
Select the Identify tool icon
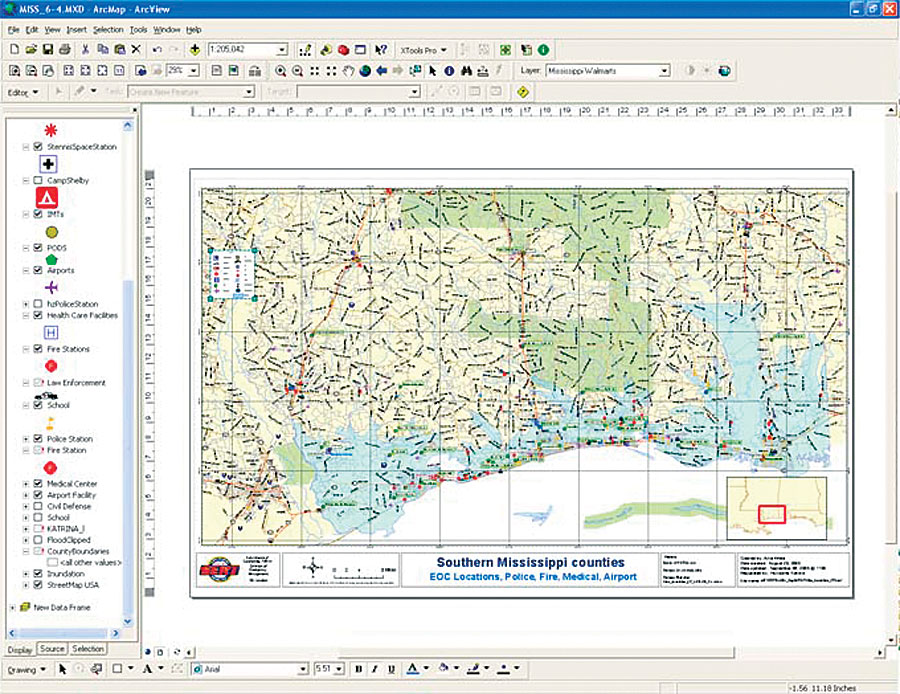pyautogui.click(x=449, y=71)
